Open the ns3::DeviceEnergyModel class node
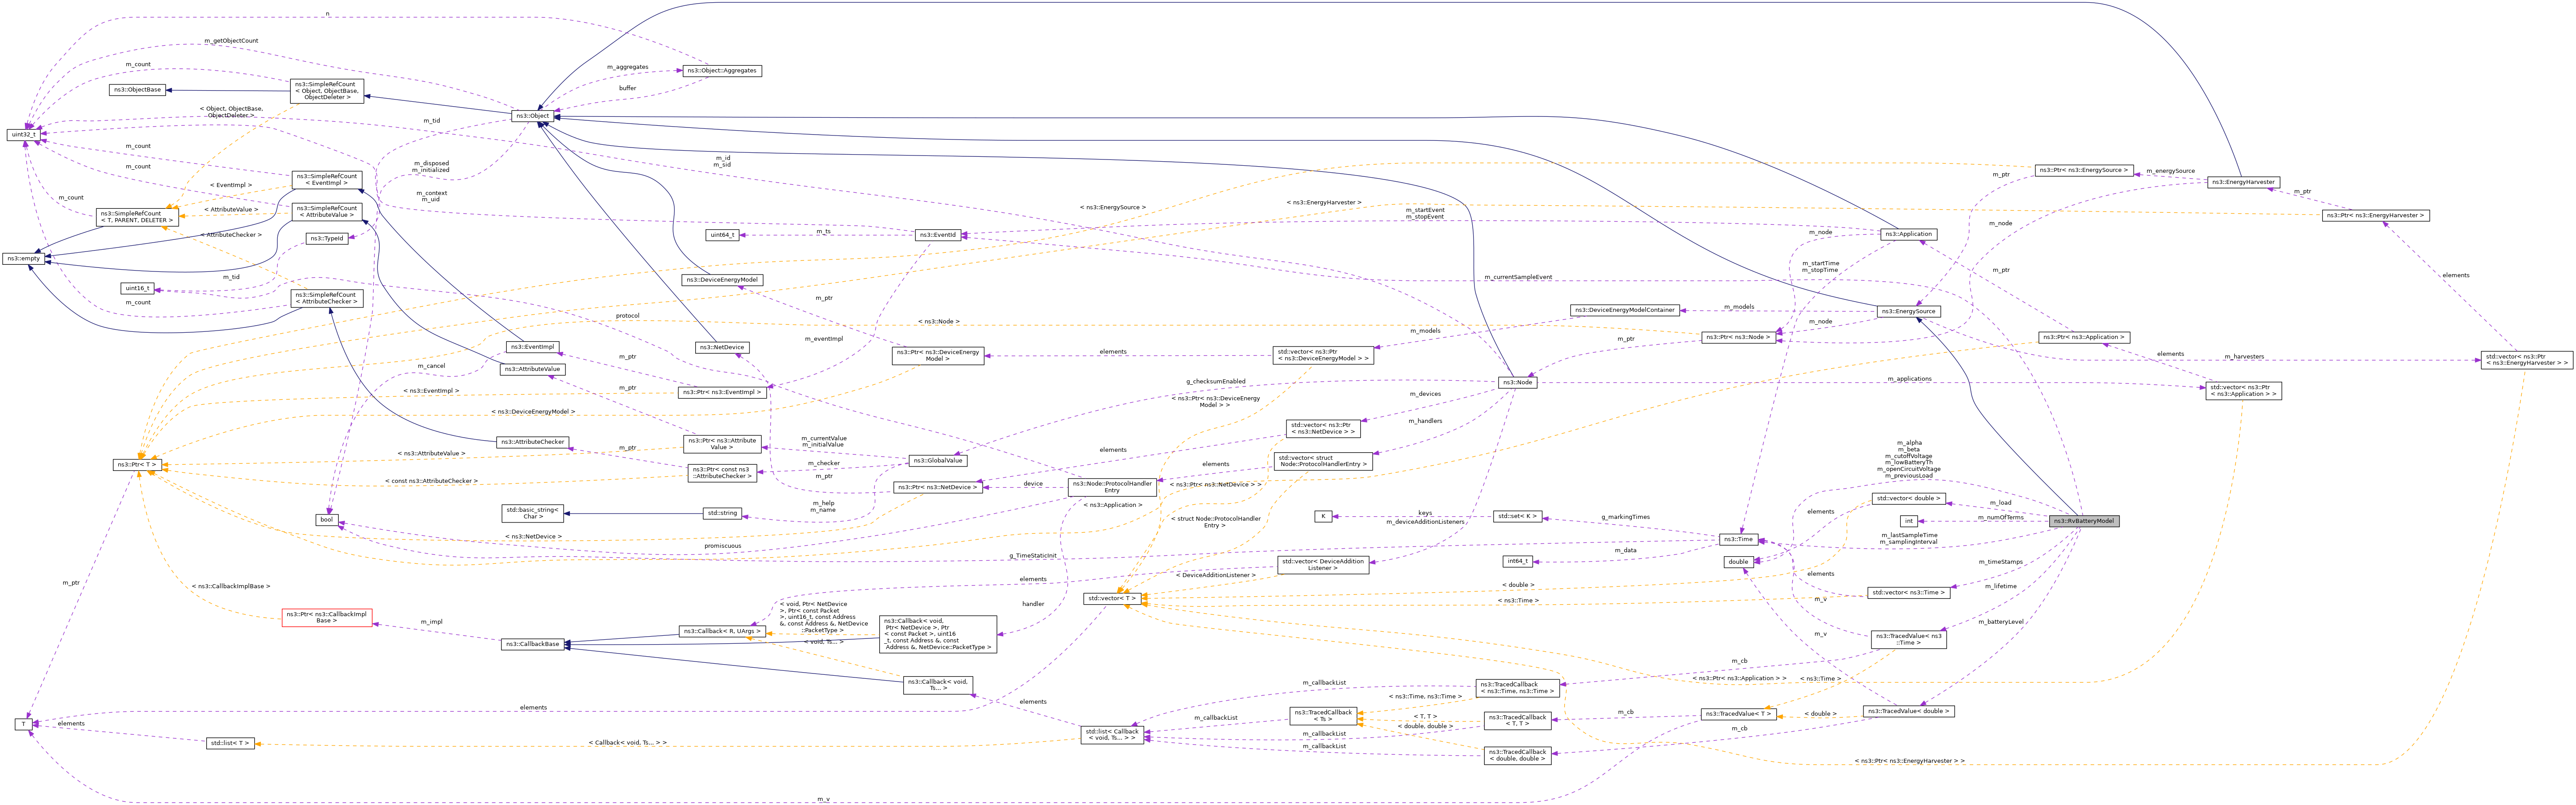Image resolution: width=2576 pixels, height=805 pixels. pos(722,280)
